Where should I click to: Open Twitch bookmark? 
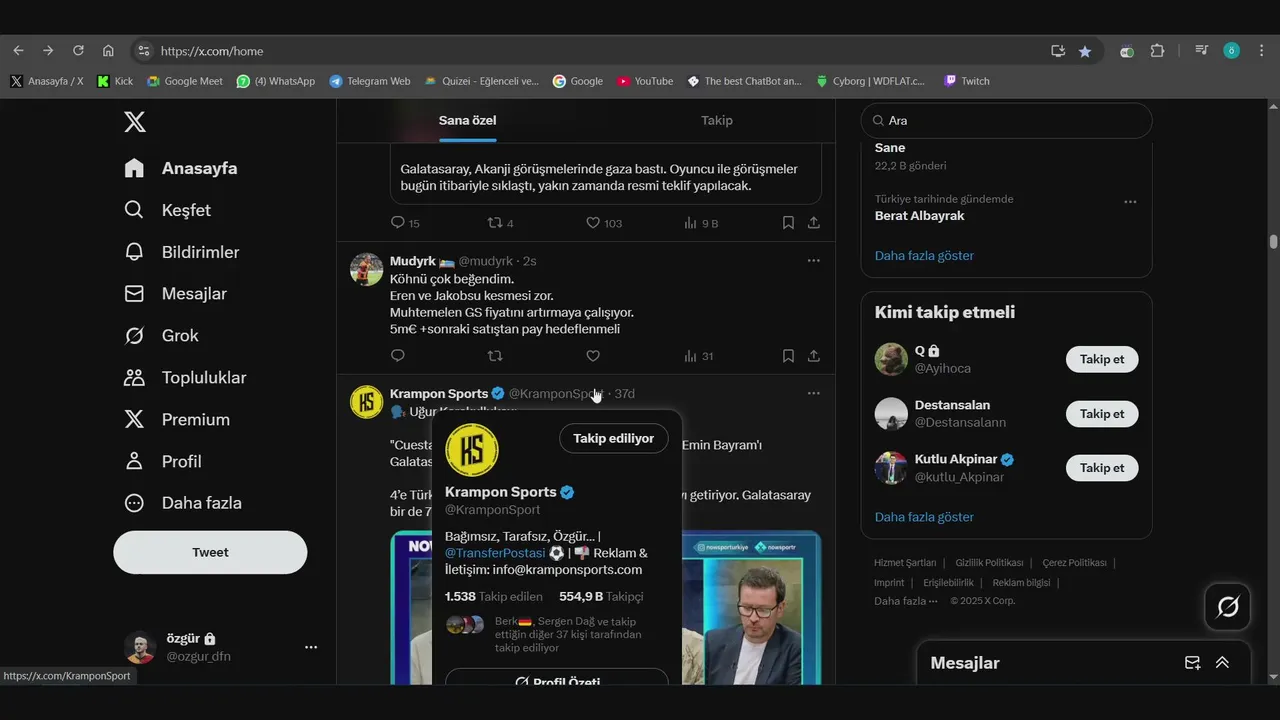pyautogui.click(x=967, y=81)
